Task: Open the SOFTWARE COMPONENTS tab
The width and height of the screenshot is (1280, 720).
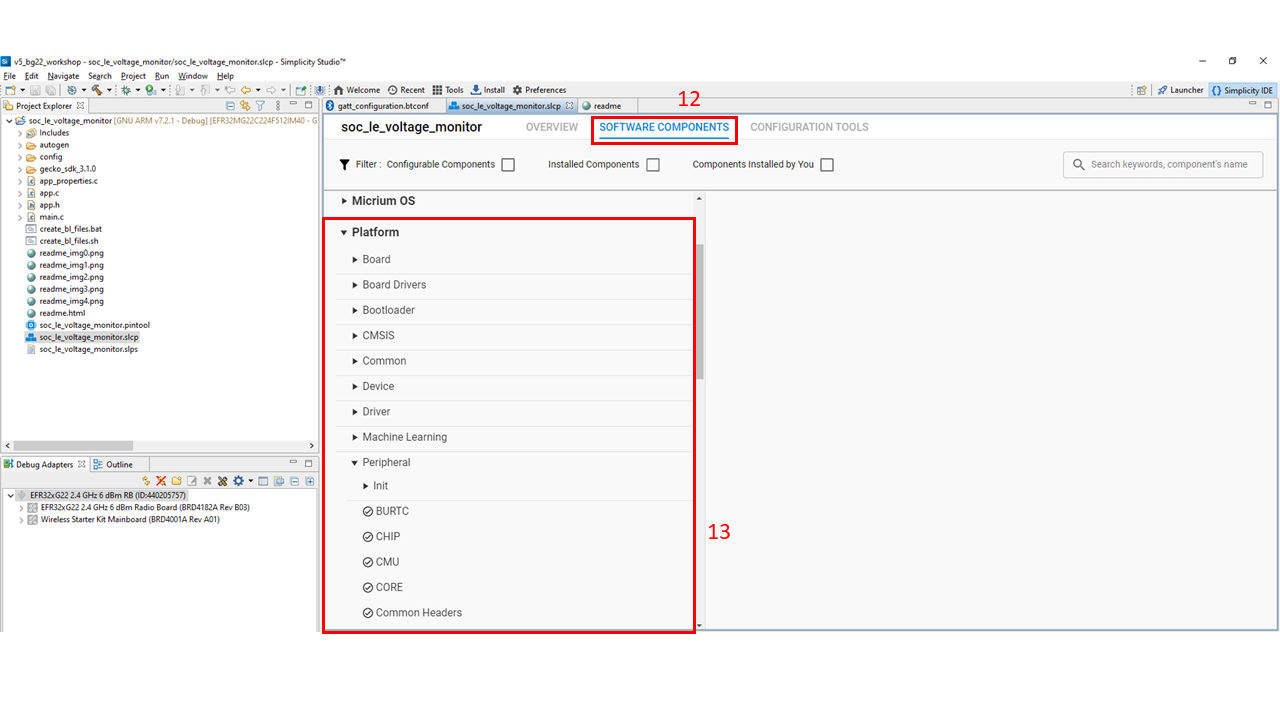Action: (x=664, y=127)
